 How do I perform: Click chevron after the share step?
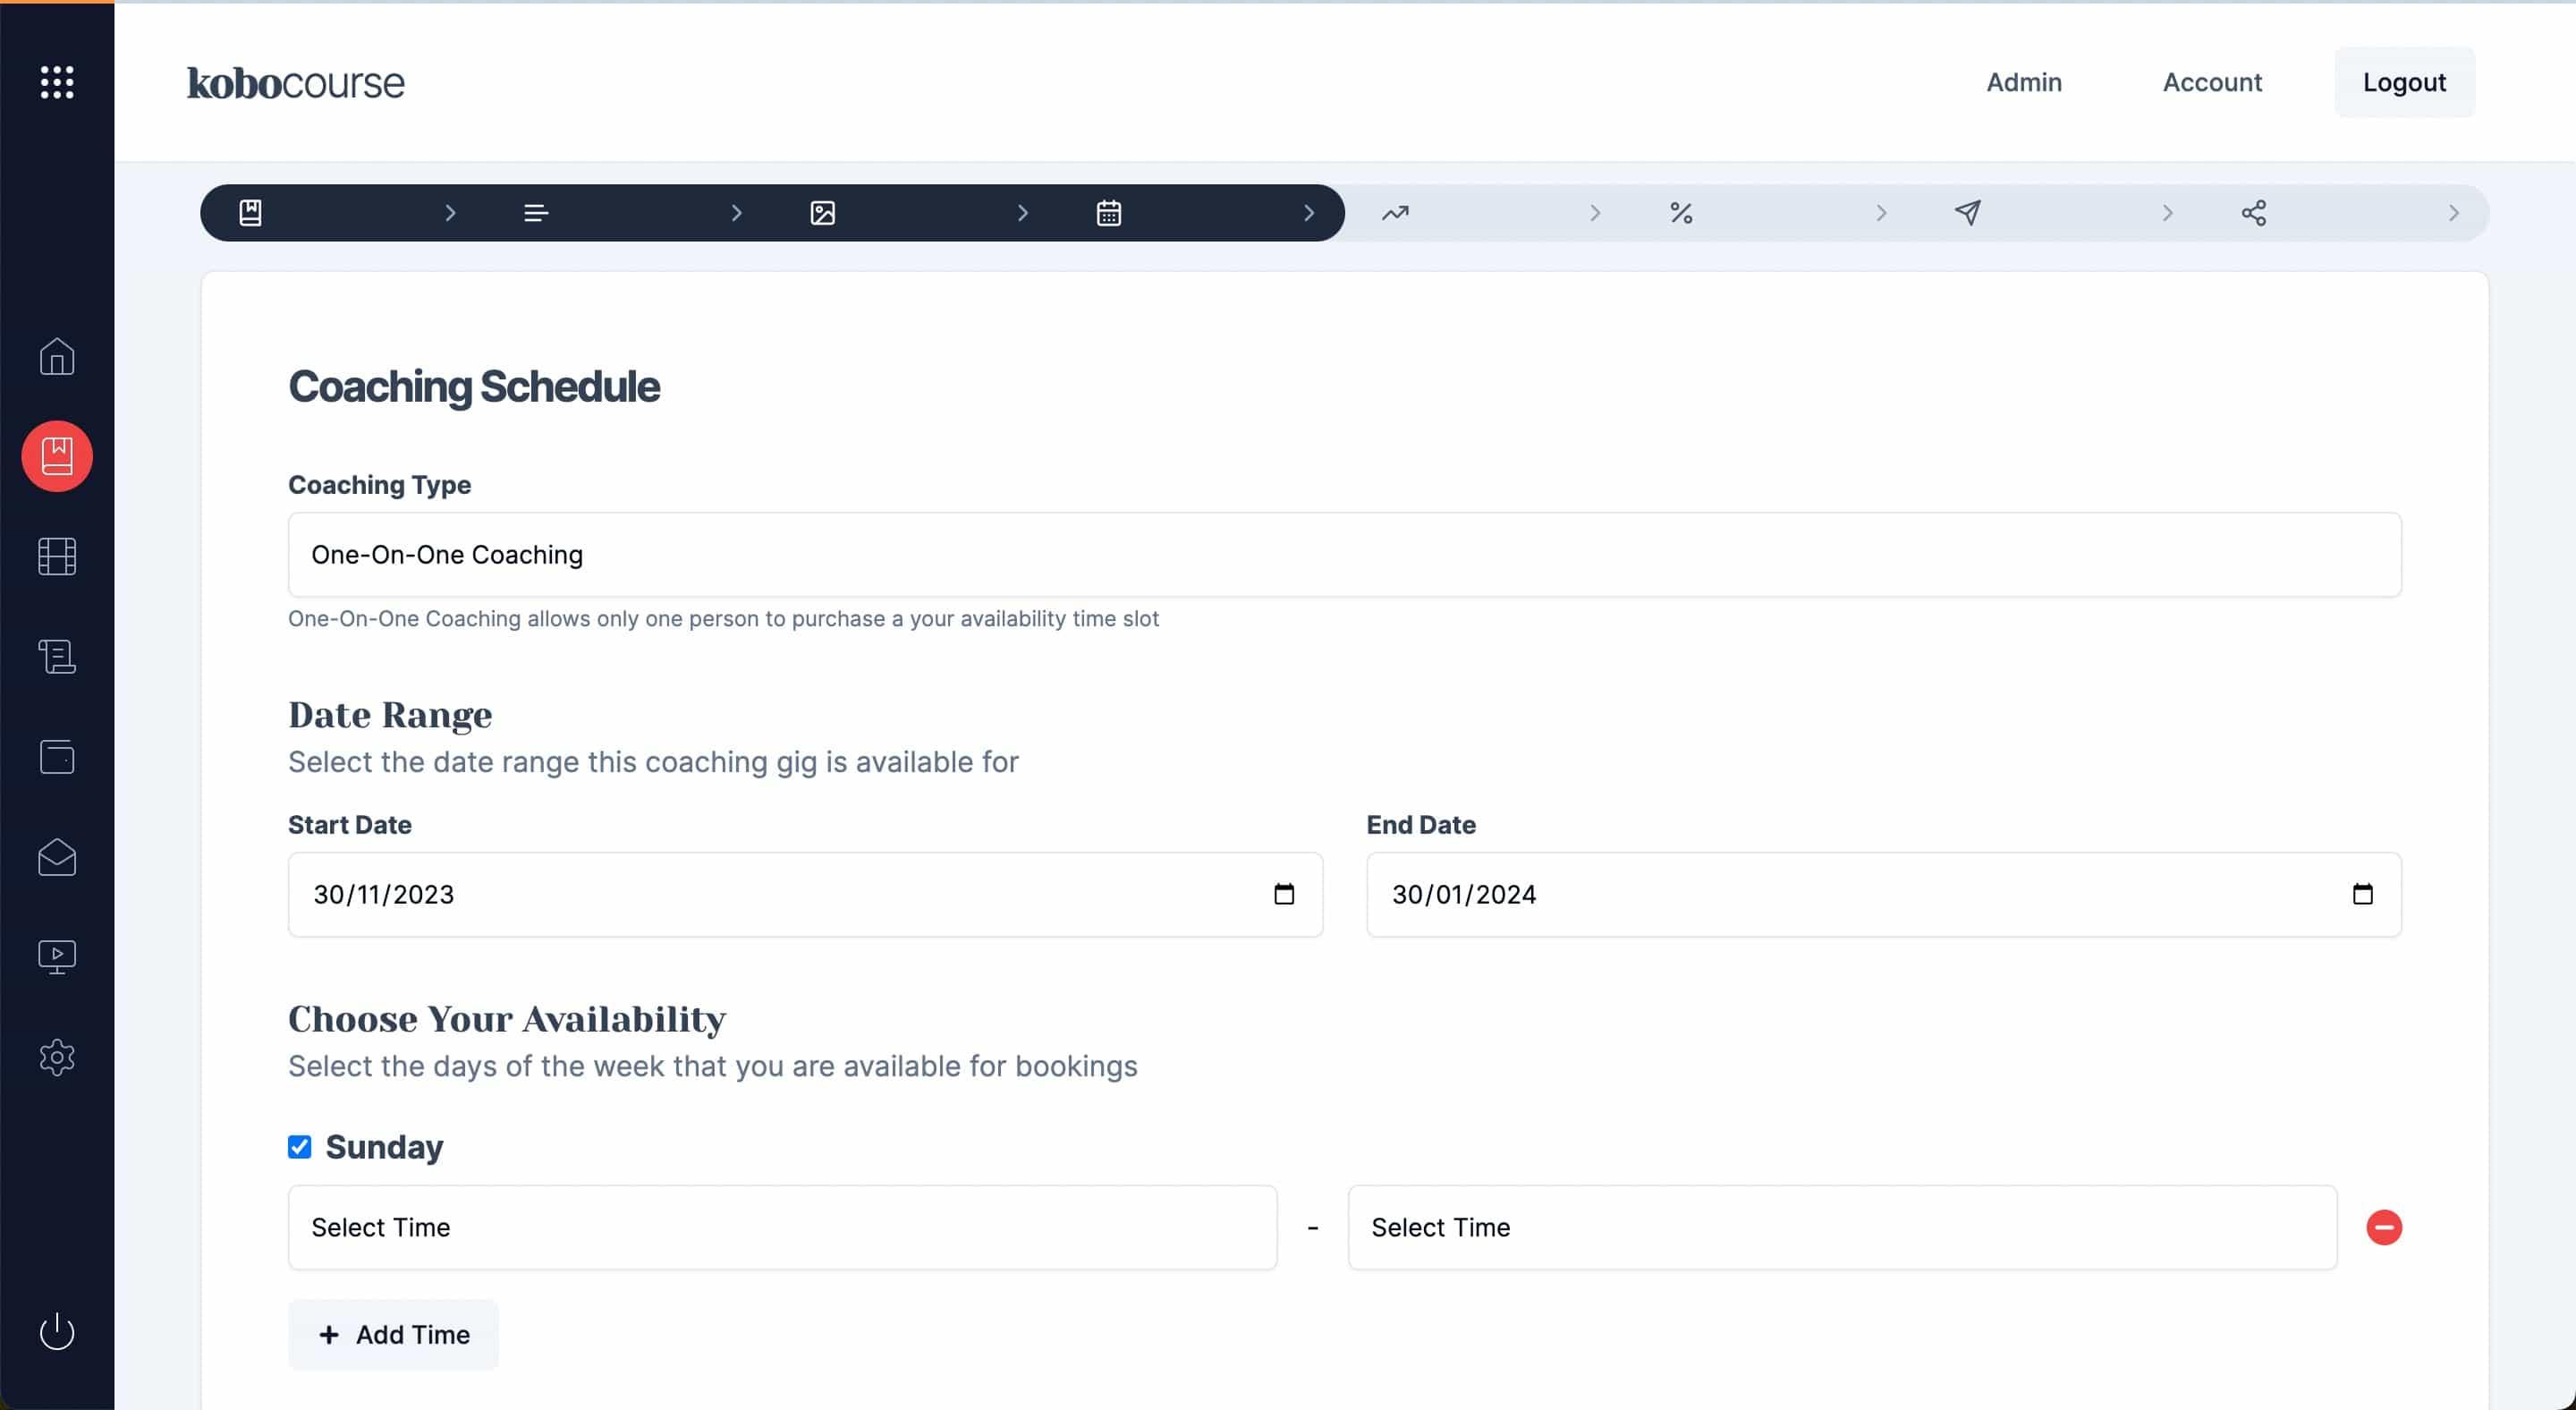(x=2453, y=213)
